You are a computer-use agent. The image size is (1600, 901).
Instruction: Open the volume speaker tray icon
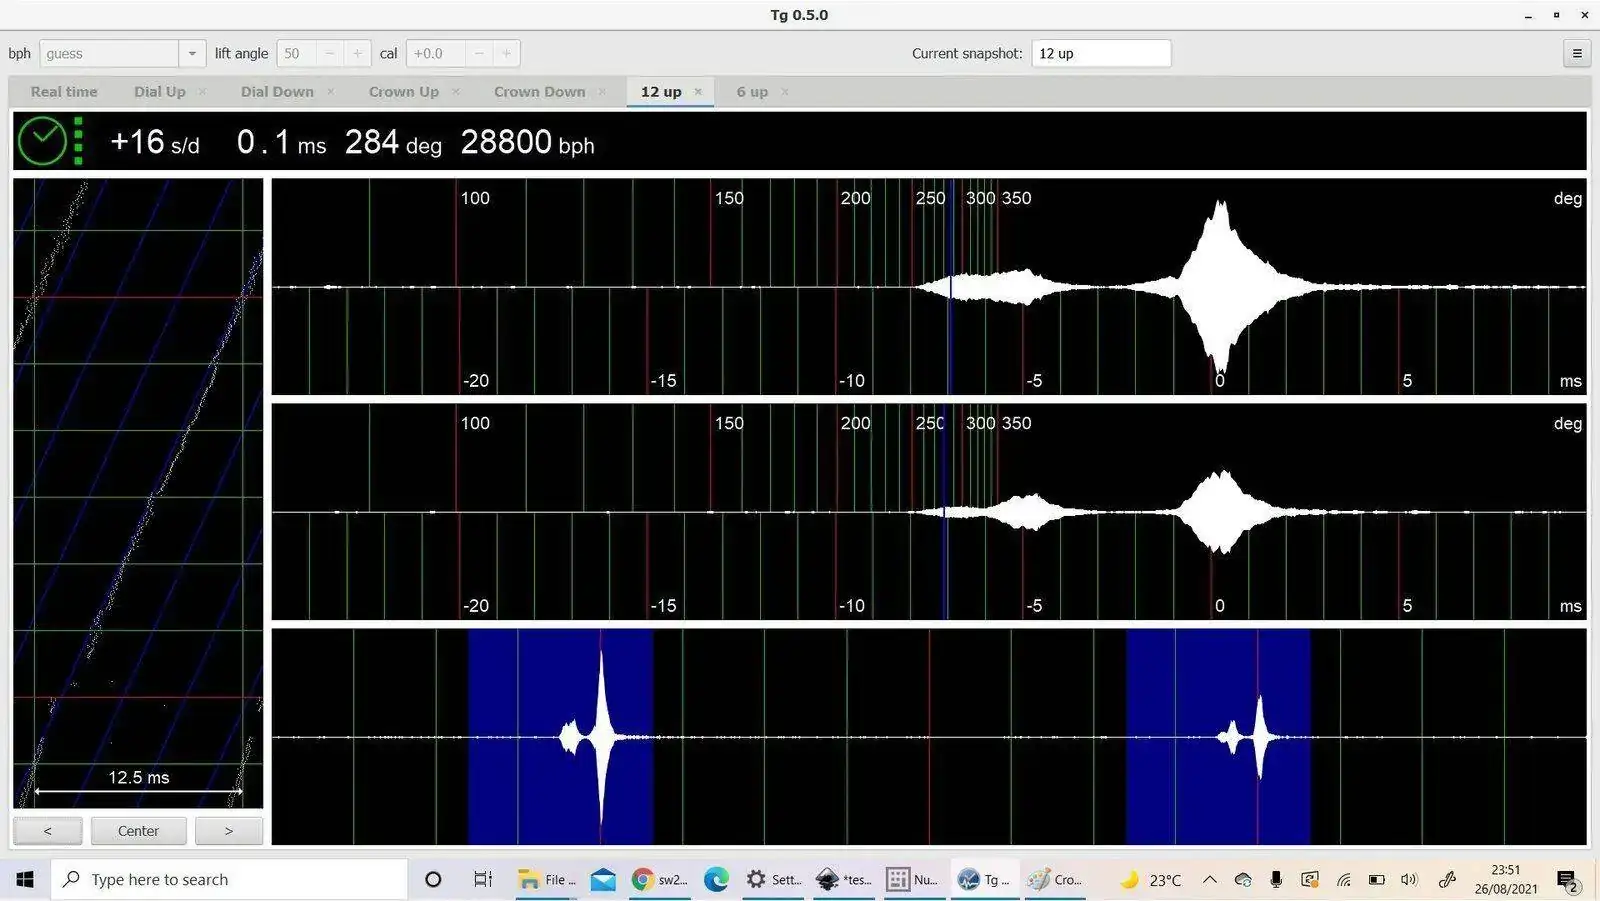click(1410, 880)
